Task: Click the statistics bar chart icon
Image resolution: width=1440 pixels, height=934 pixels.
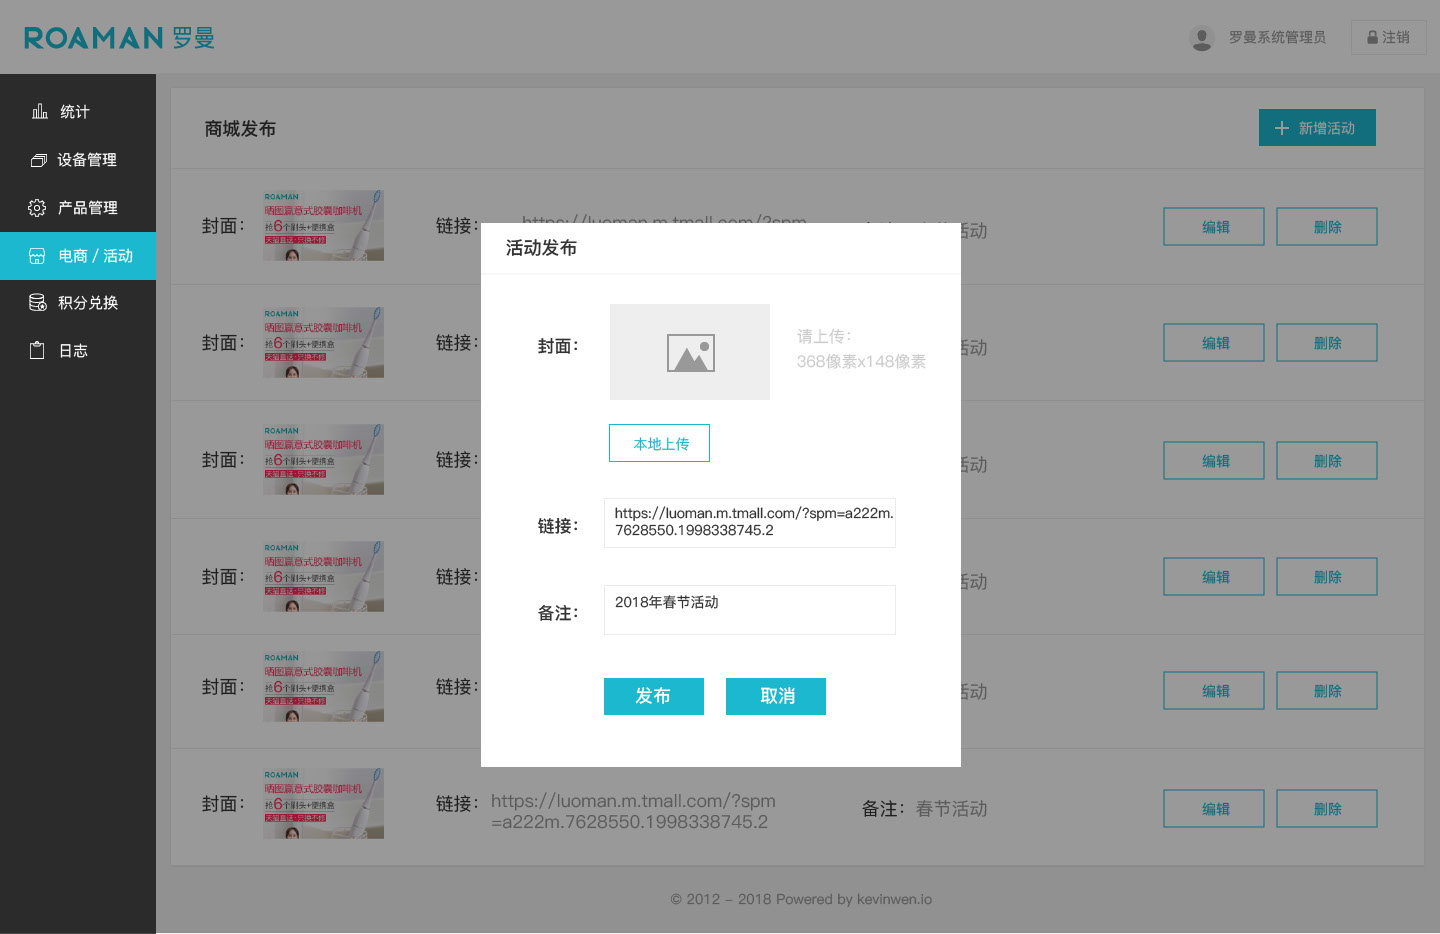Action: [x=39, y=111]
